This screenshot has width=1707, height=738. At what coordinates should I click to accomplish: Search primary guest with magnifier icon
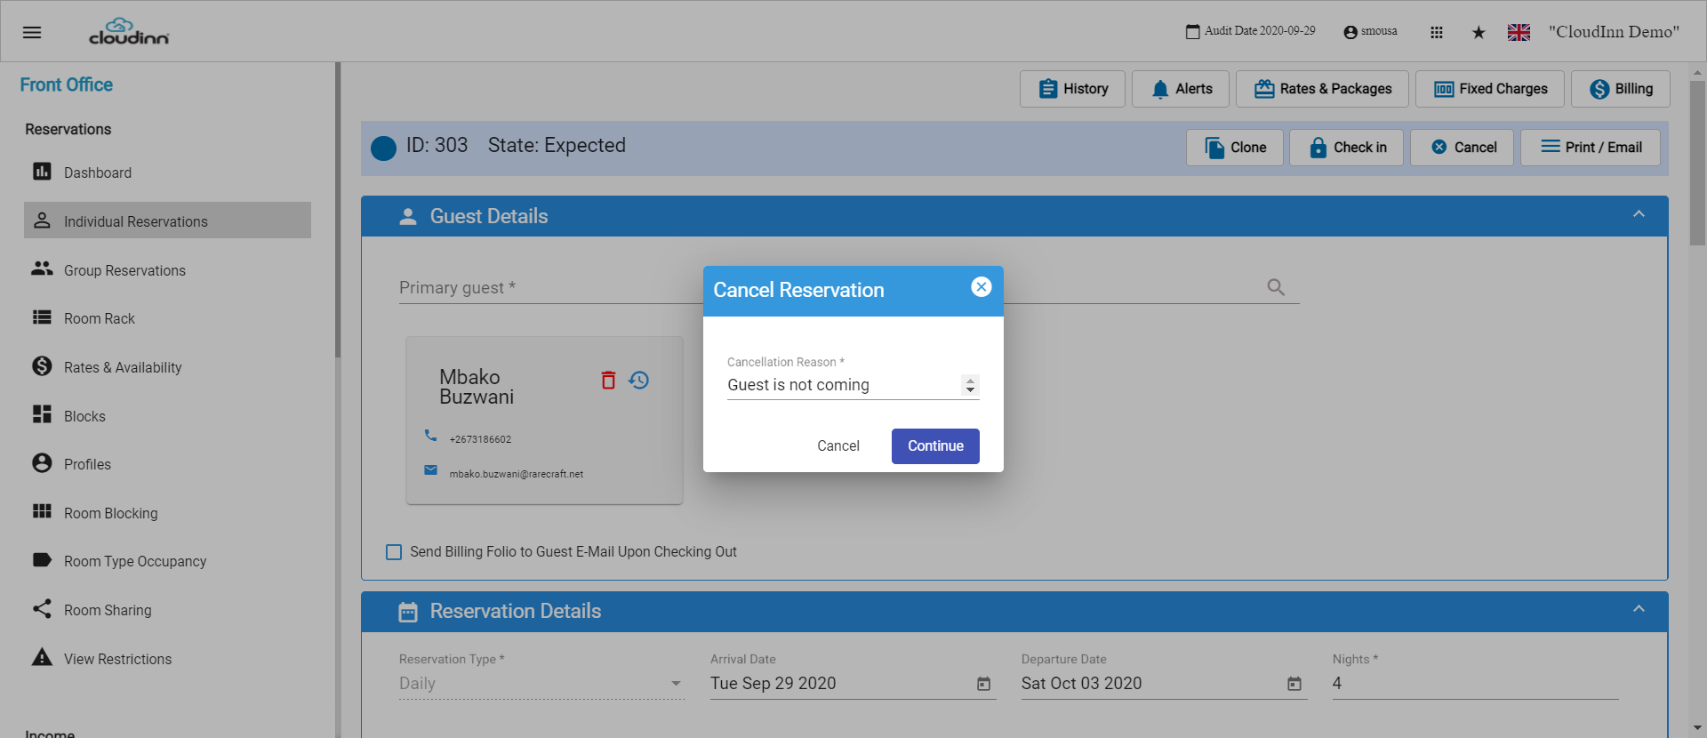click(1276, 287)
